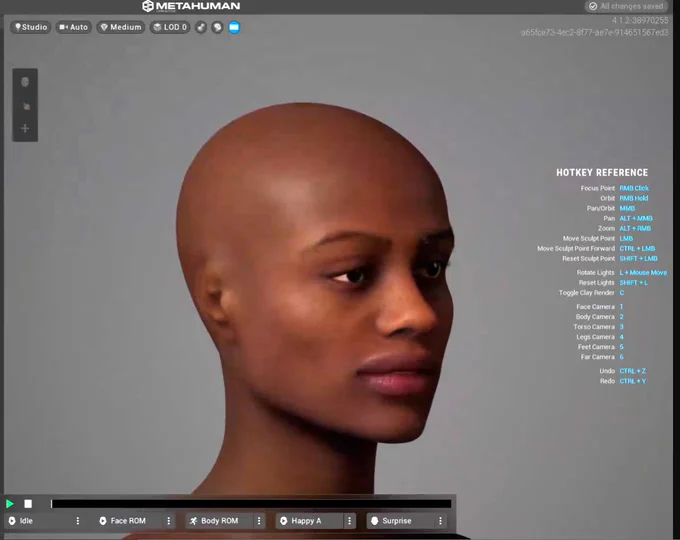680x540 pixels.
Task: Click the Happy A face icon
Action: point(283,521)
